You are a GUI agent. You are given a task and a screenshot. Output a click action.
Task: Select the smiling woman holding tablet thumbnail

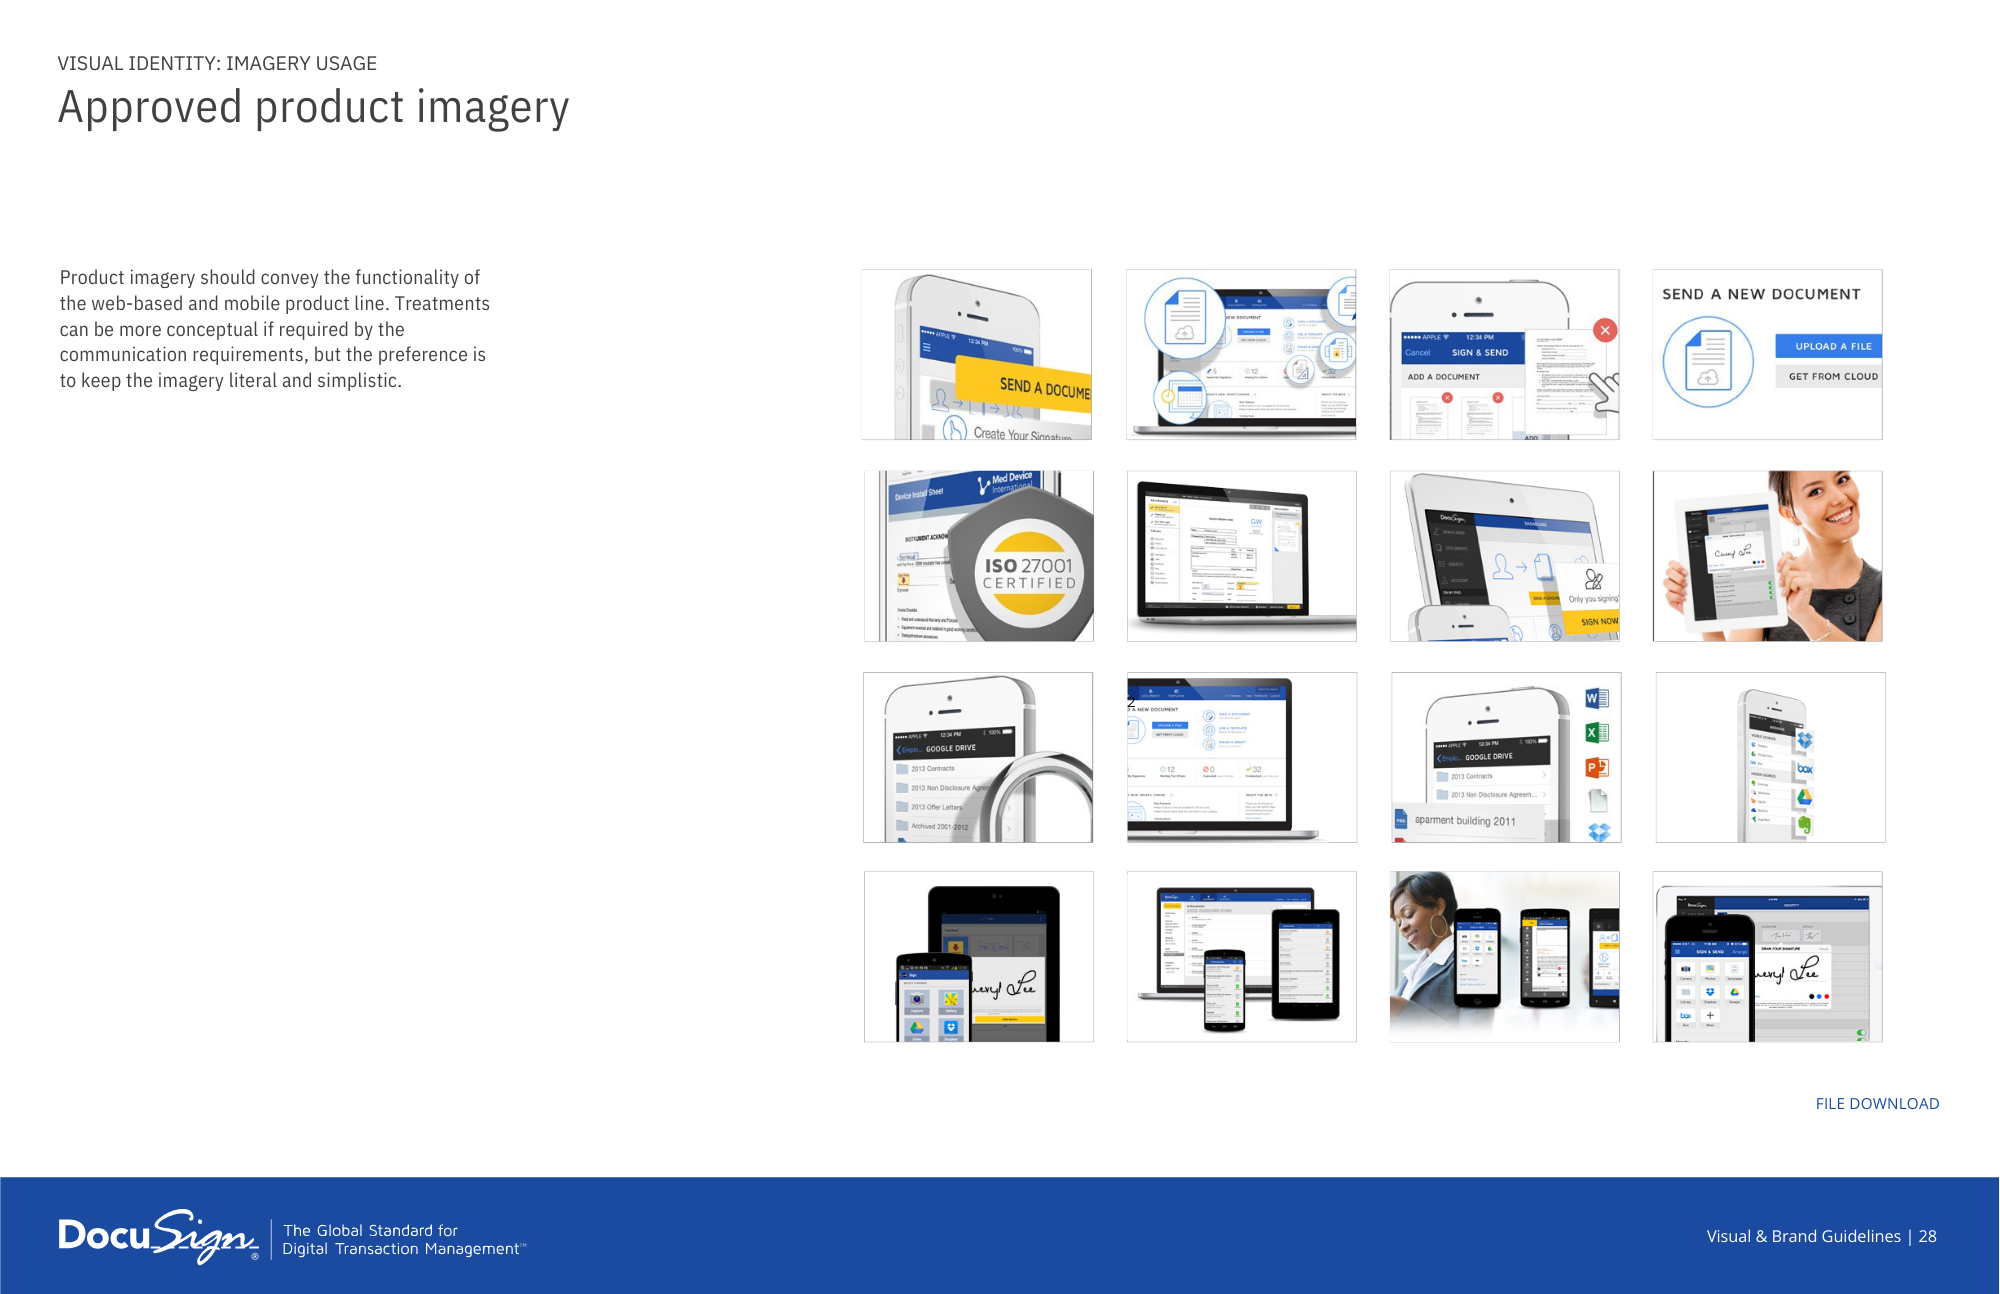(1768, 556)
